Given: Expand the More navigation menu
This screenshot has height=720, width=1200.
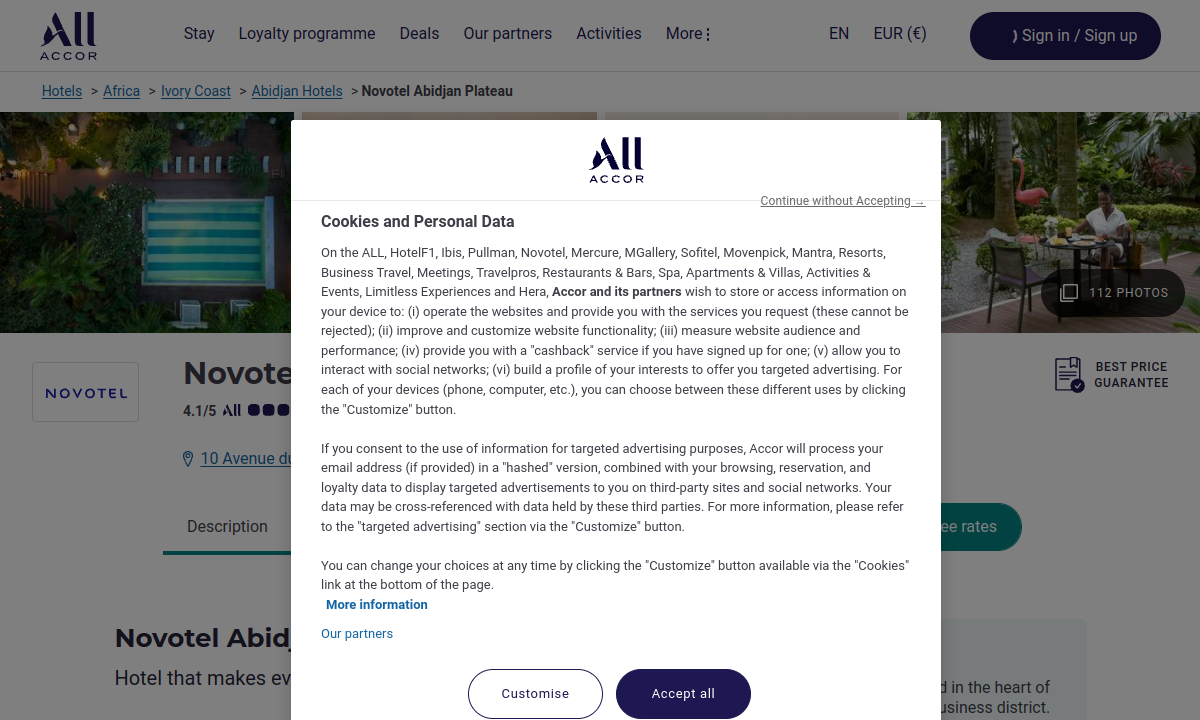Looking at the screenshot, I should click(x=688, y=34).
